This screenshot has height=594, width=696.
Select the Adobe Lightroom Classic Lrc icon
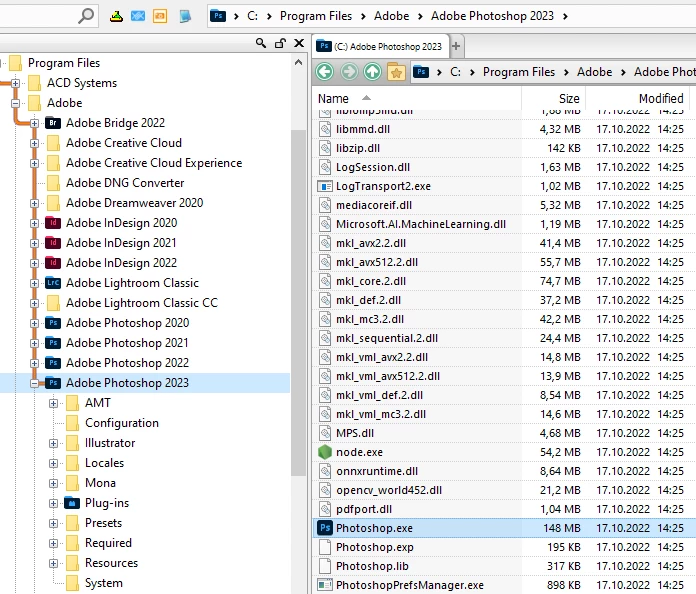coord(53,283)
